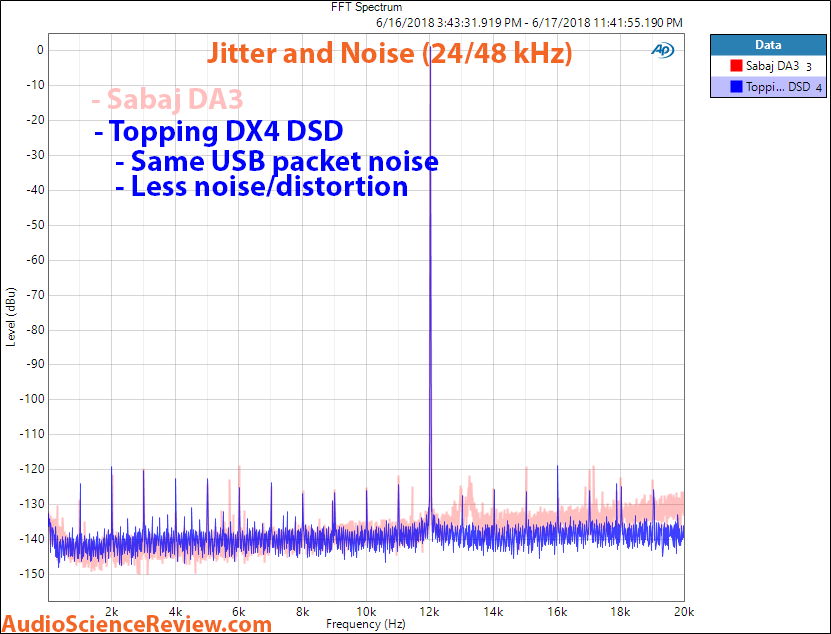This screenshot has height=634, width=831.
Task: Click the "-50" level tick label
Action: tap(36, 225)
